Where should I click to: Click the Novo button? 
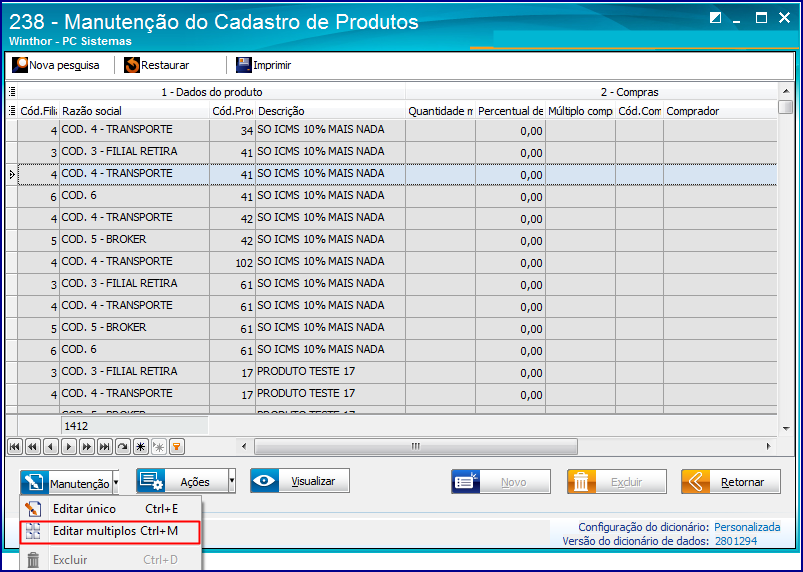501,482
